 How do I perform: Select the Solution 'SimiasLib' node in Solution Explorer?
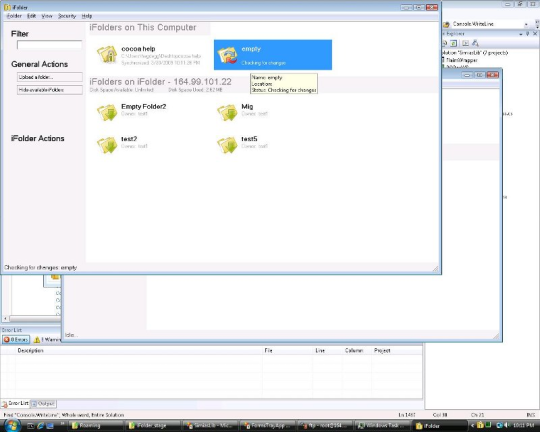click(475, 53)
